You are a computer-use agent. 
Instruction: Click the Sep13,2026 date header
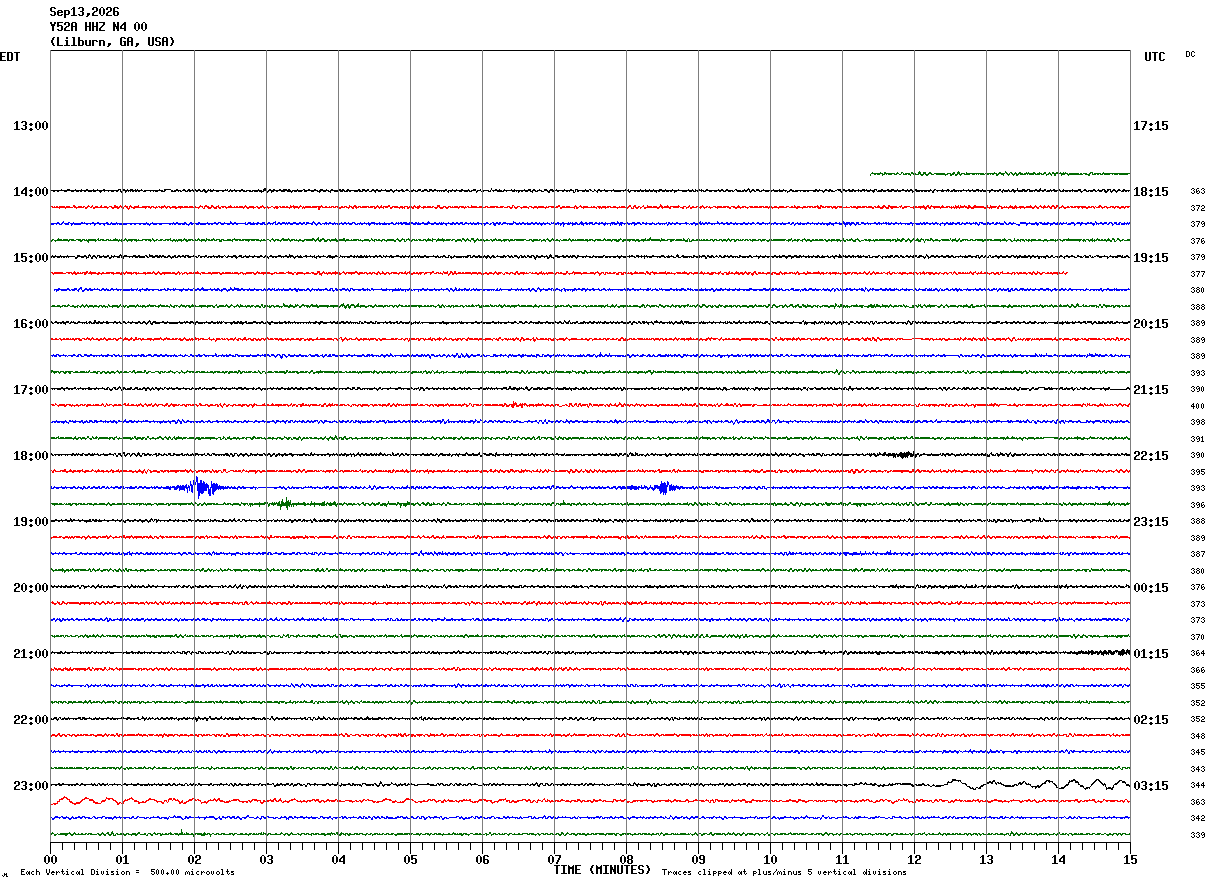[84, 12]
